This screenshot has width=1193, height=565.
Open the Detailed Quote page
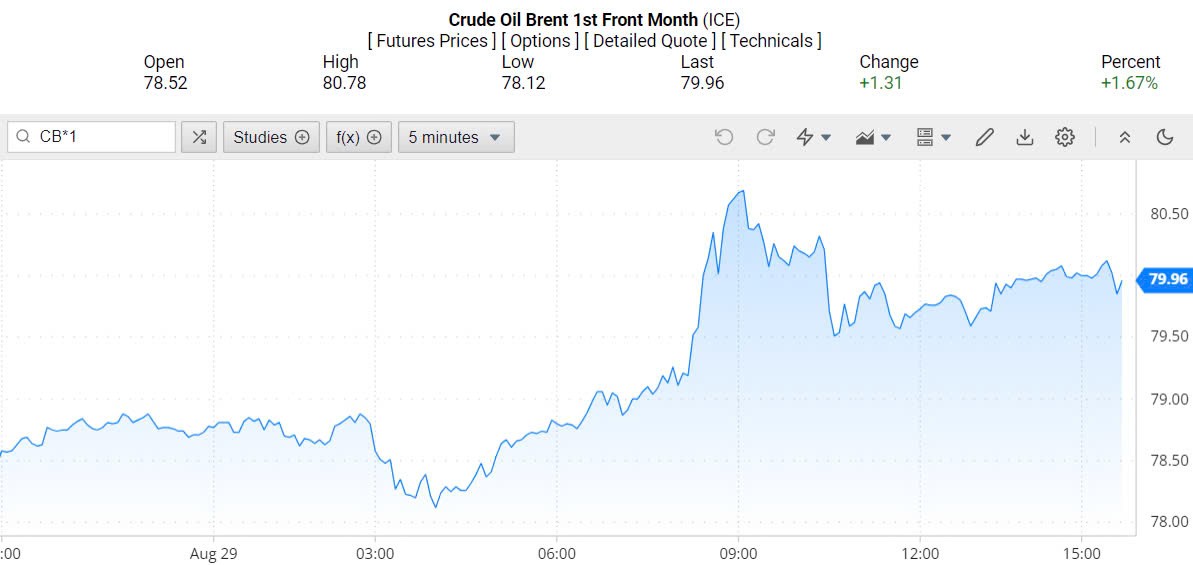pos(650,41)
